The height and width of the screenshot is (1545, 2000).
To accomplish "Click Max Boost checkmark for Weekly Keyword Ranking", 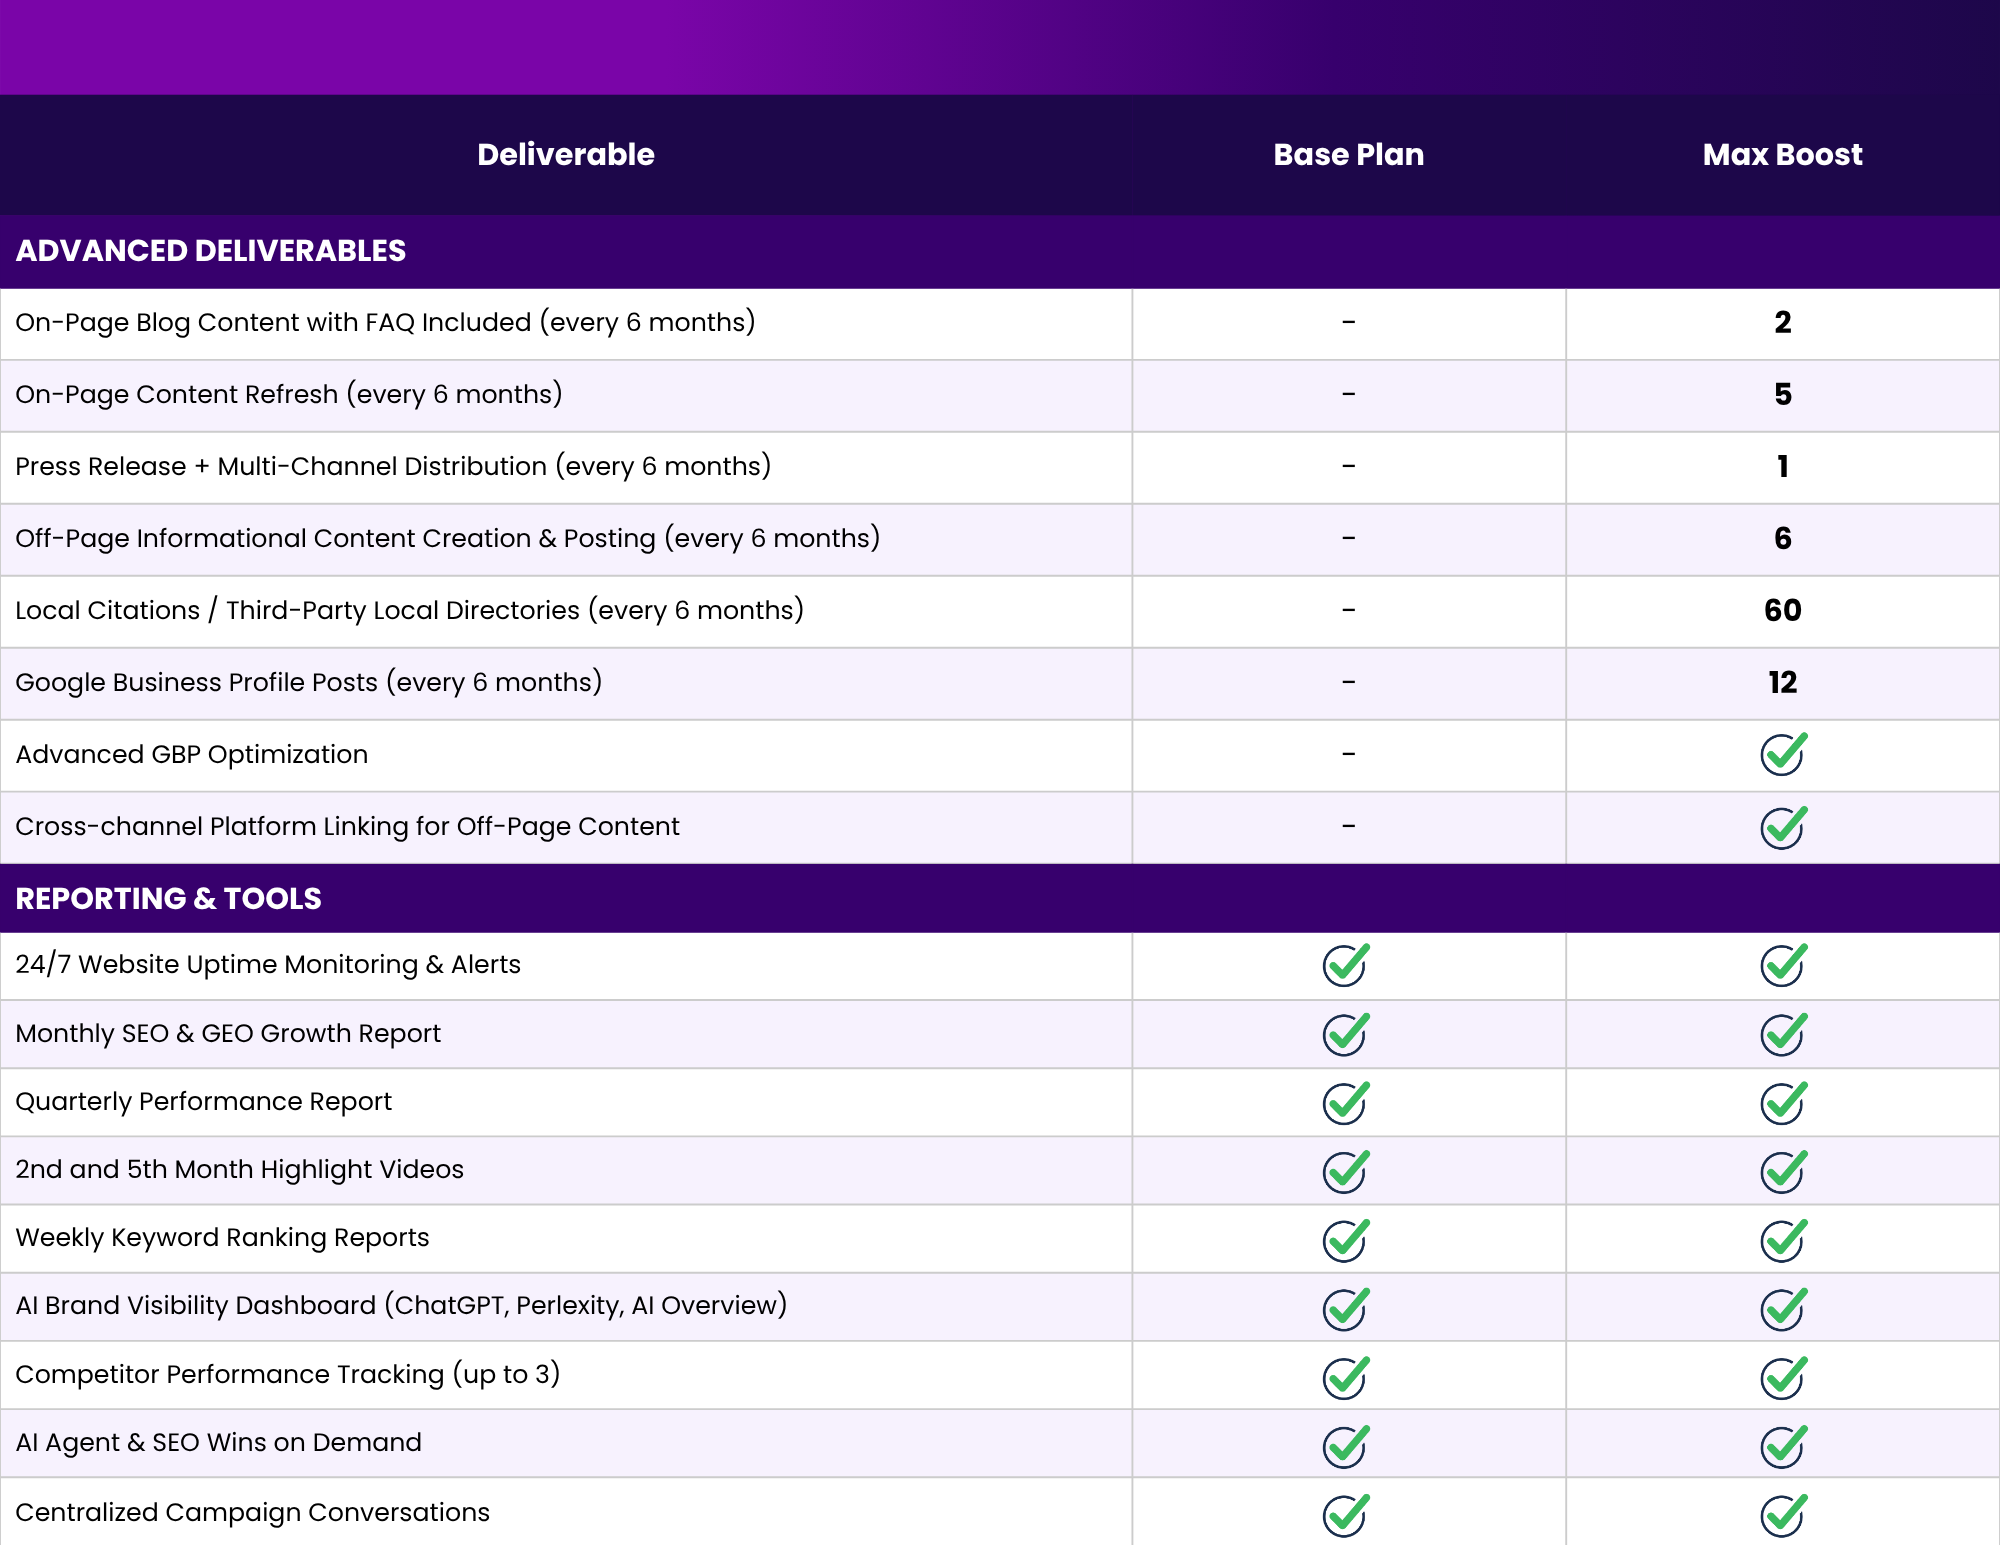I will click(1782, 1240).
